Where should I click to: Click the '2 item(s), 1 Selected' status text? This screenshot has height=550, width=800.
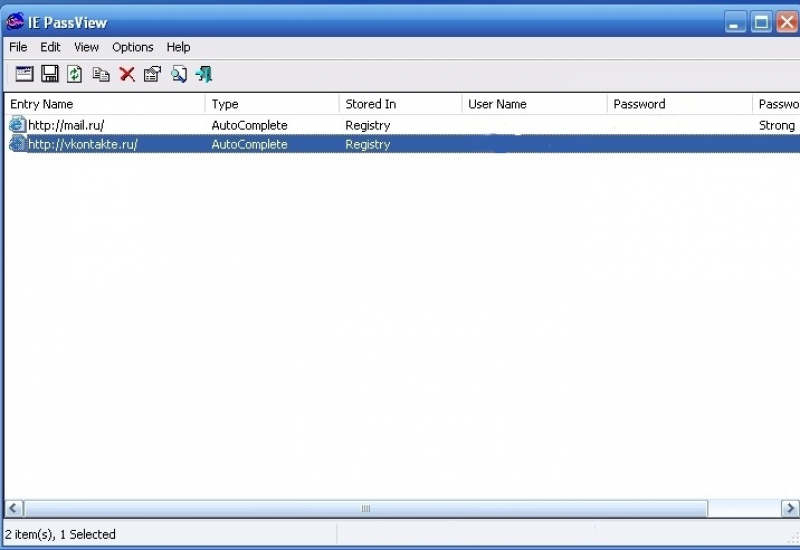[60, 534]
